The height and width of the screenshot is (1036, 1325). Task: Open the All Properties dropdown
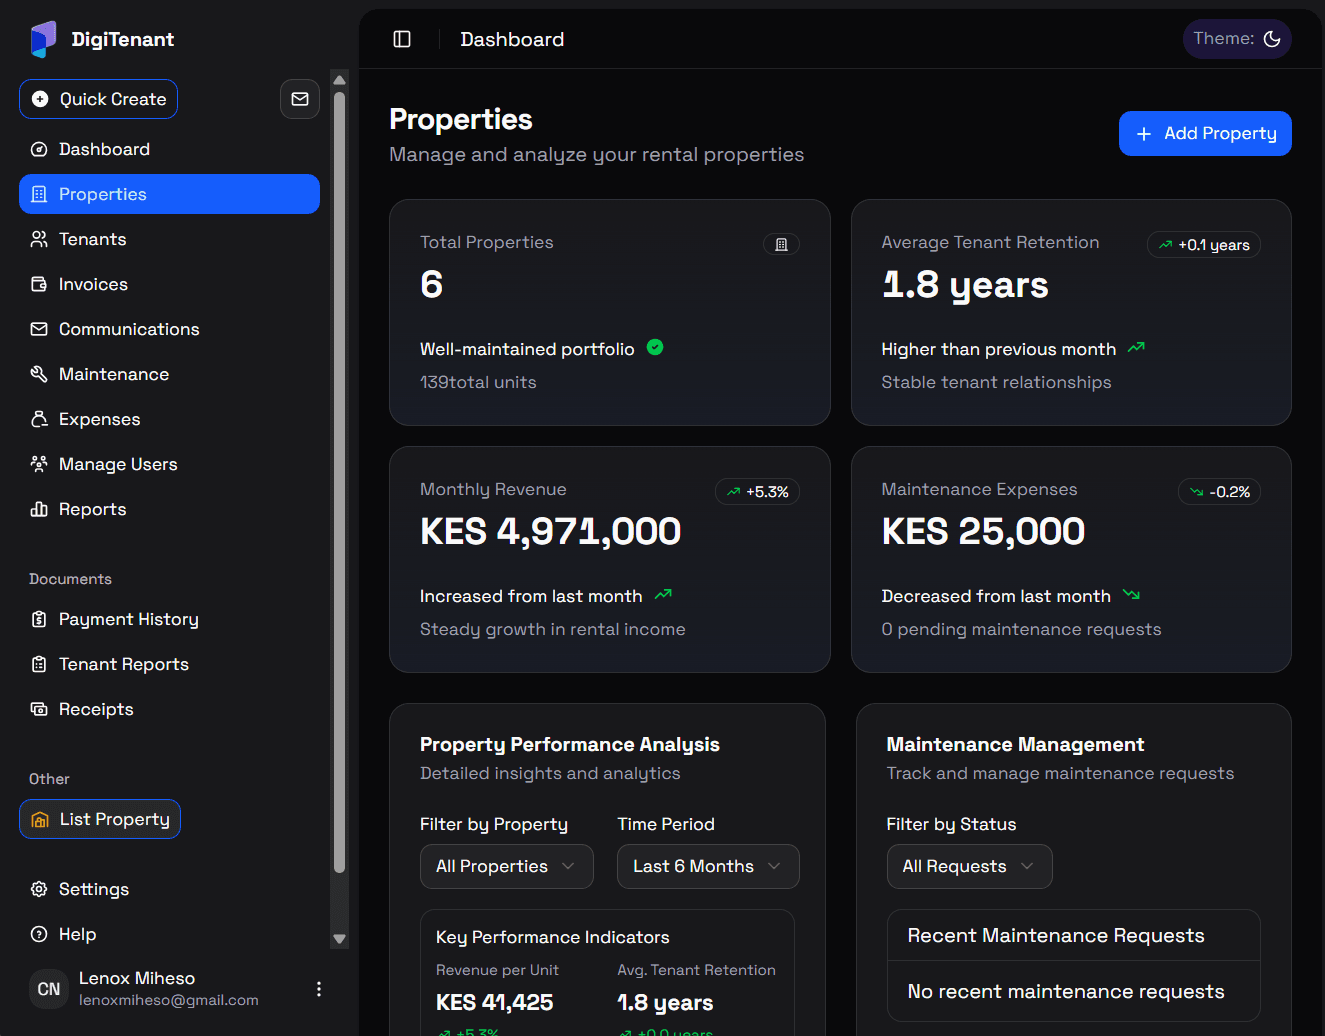pos(506,866)
